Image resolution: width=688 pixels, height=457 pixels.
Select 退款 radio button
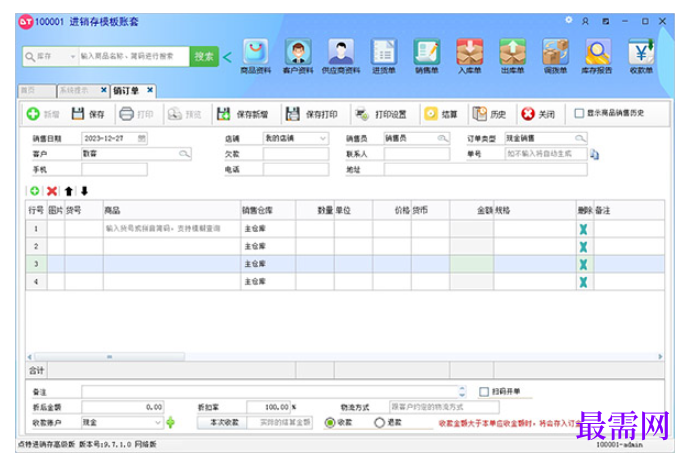(x=380, y=422)
